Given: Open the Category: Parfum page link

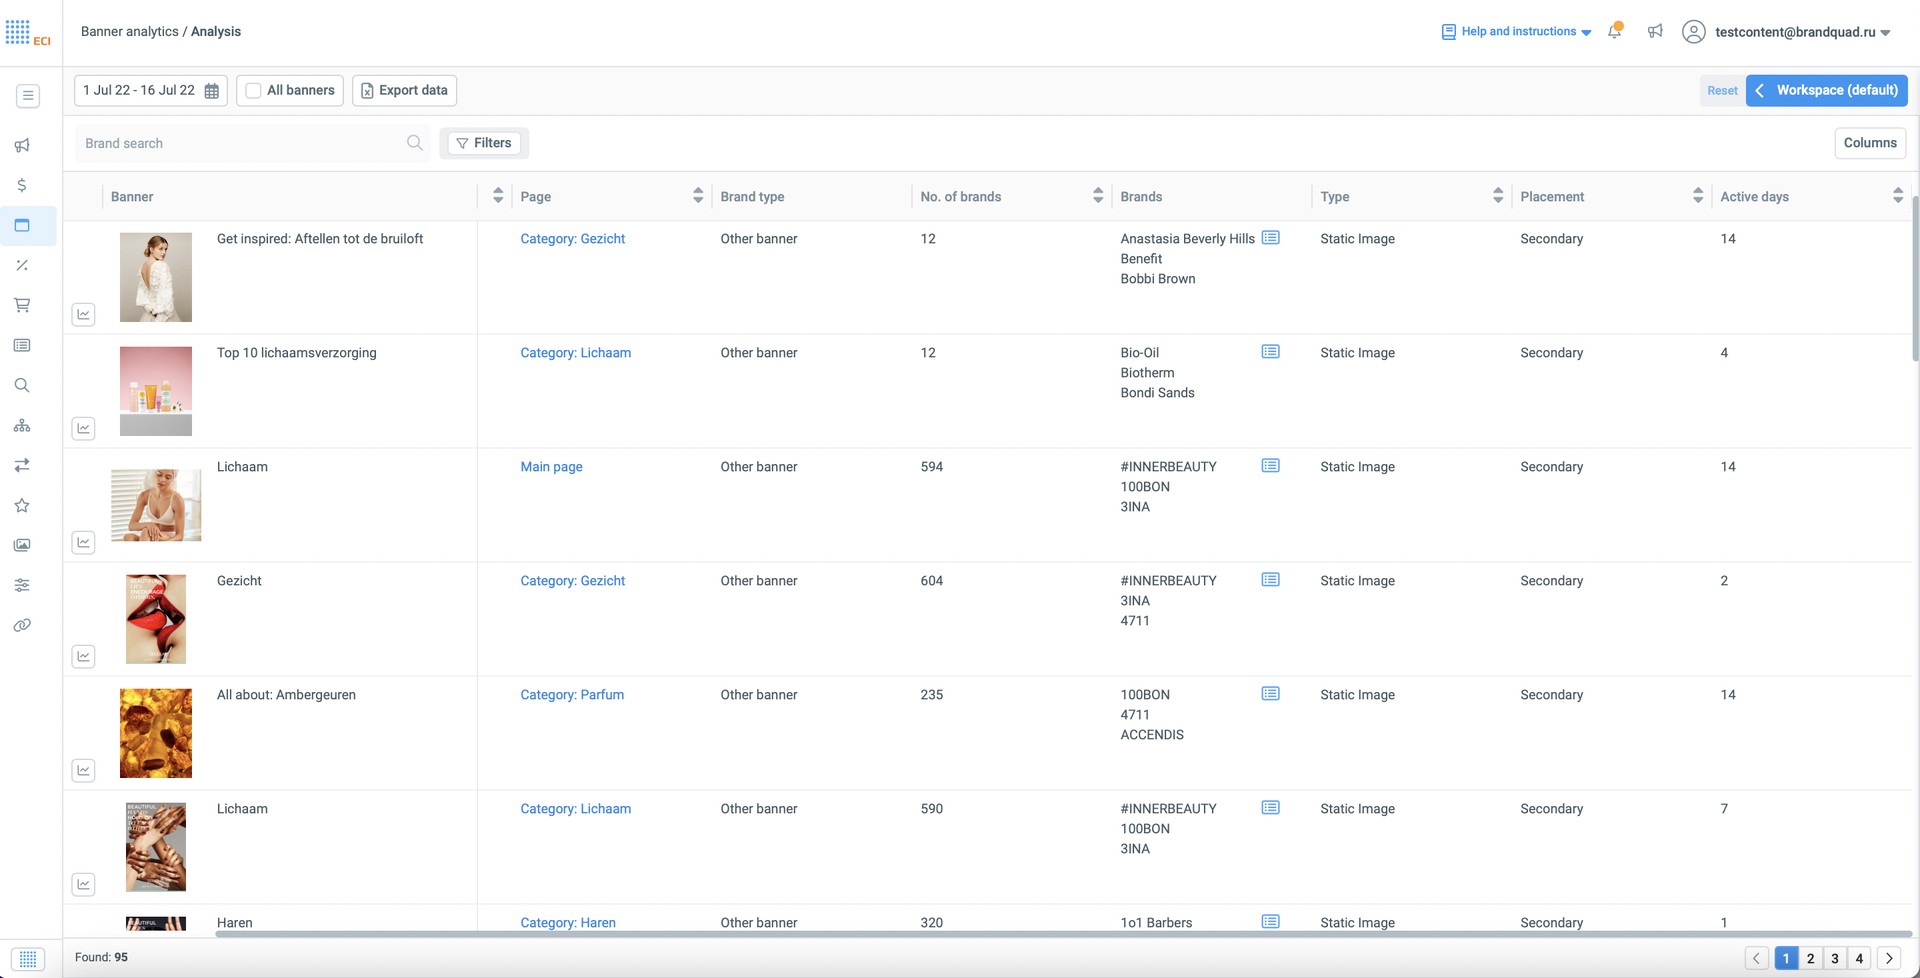Looking at the screenshot, I should pos(572,694).
